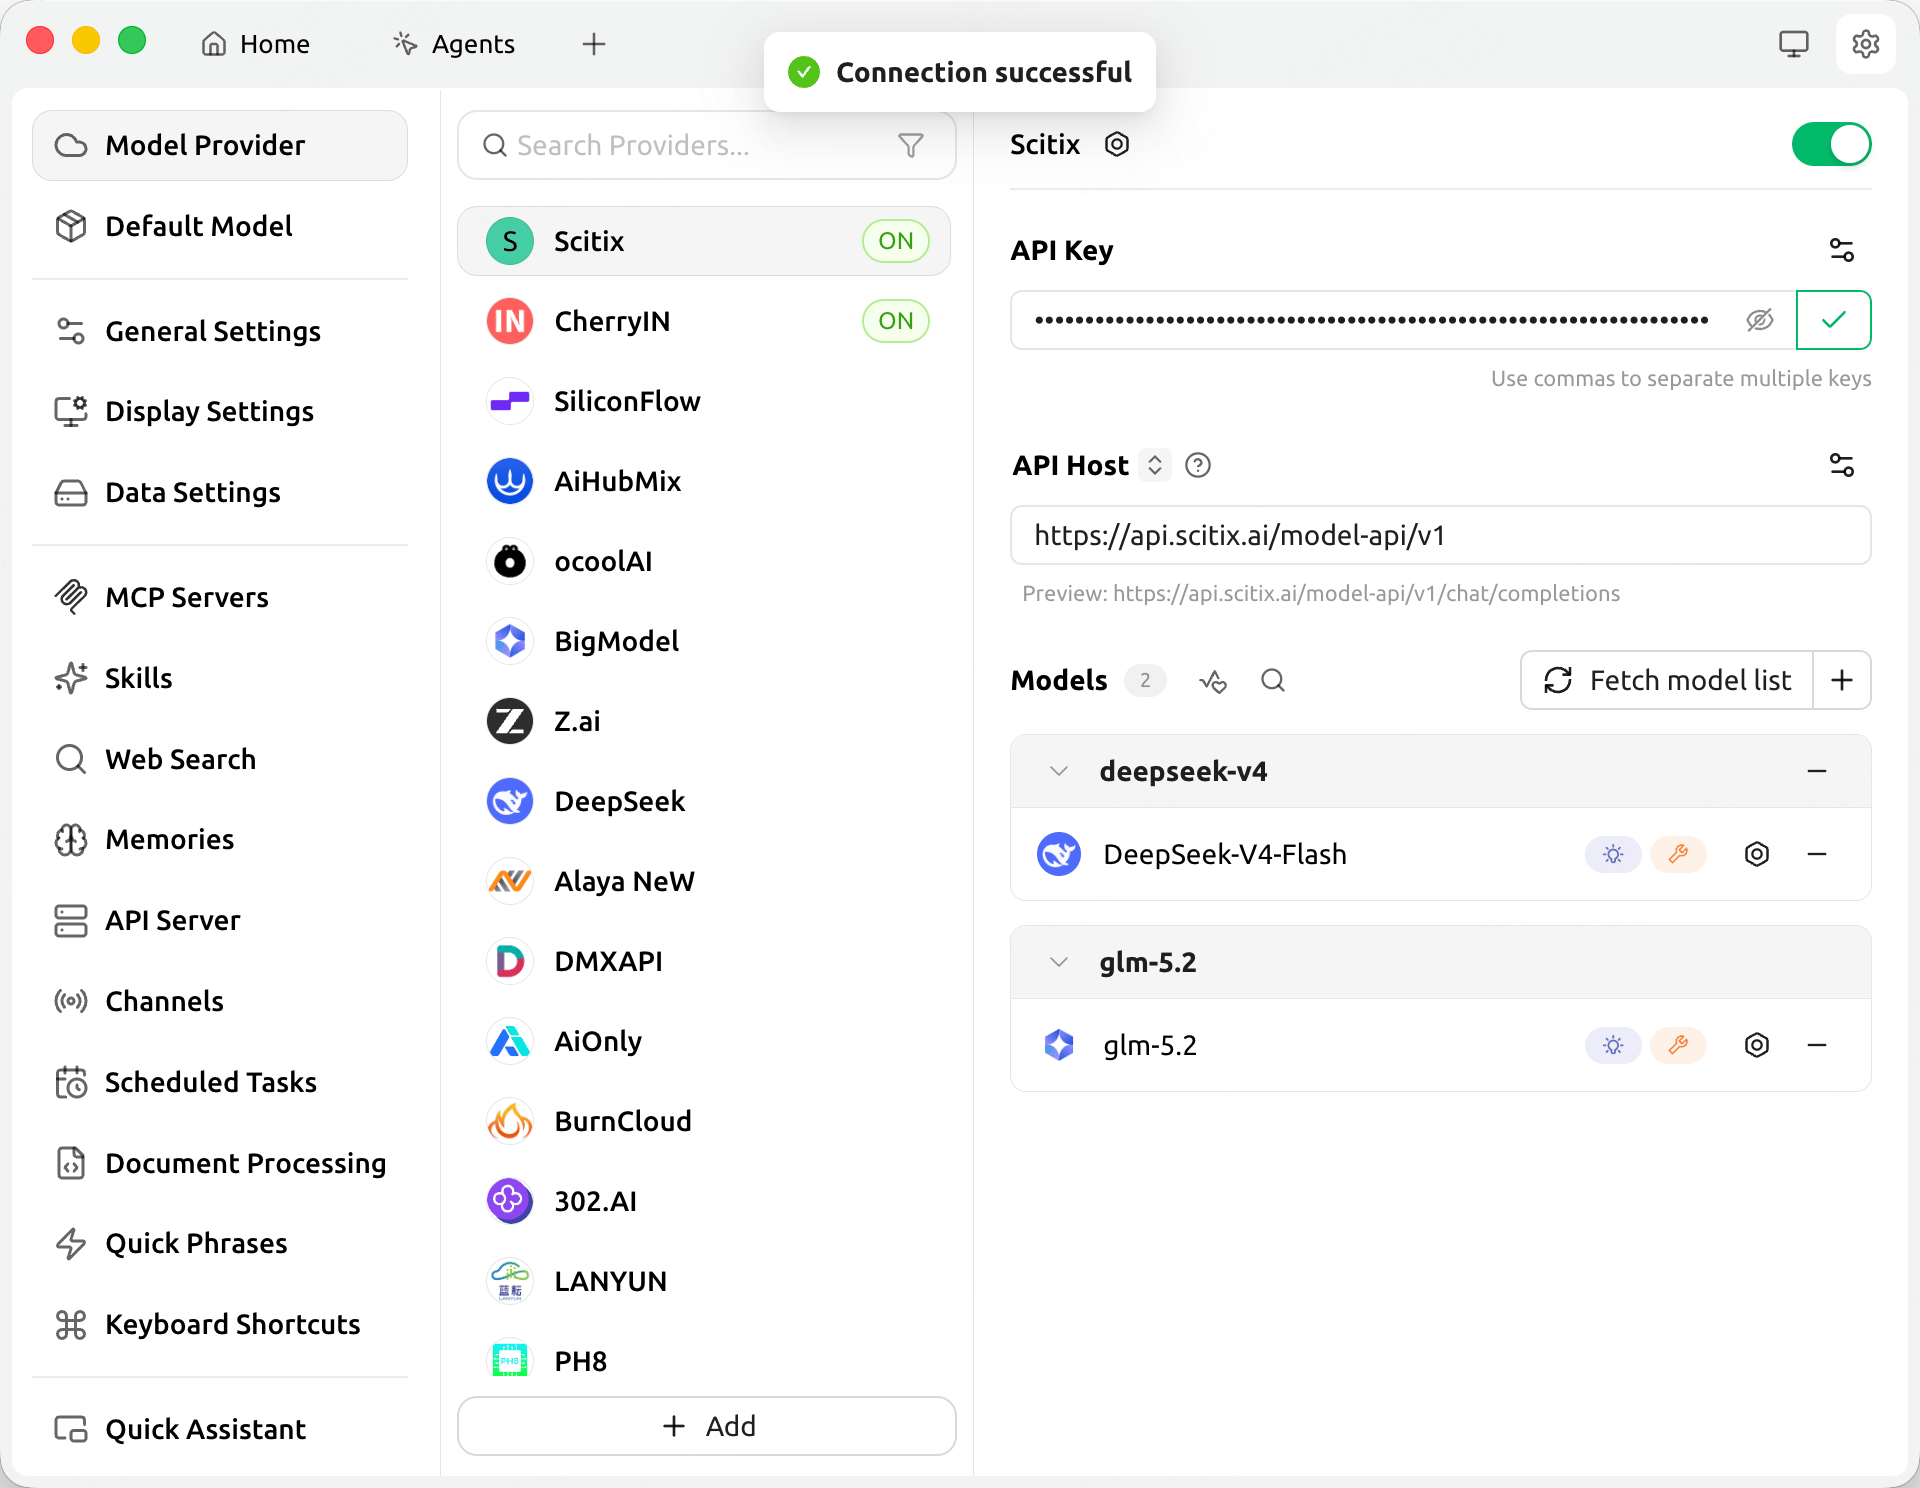1920x1488 pixels.
Task: Switch to the Home tab
Action: (256, 44)
